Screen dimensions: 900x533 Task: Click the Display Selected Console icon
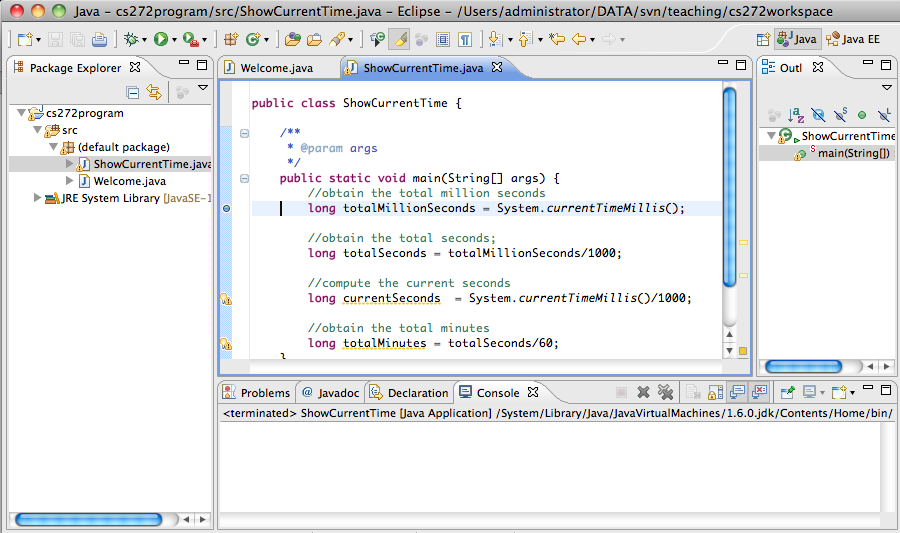click(809, 392)
